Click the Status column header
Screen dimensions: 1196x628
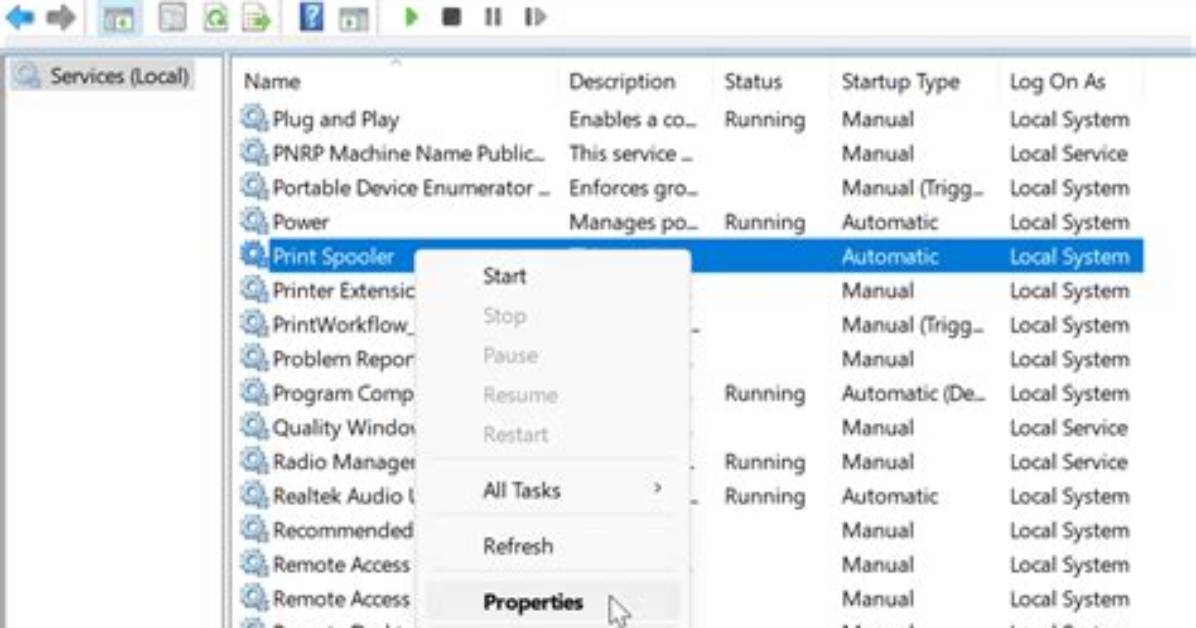753,82
